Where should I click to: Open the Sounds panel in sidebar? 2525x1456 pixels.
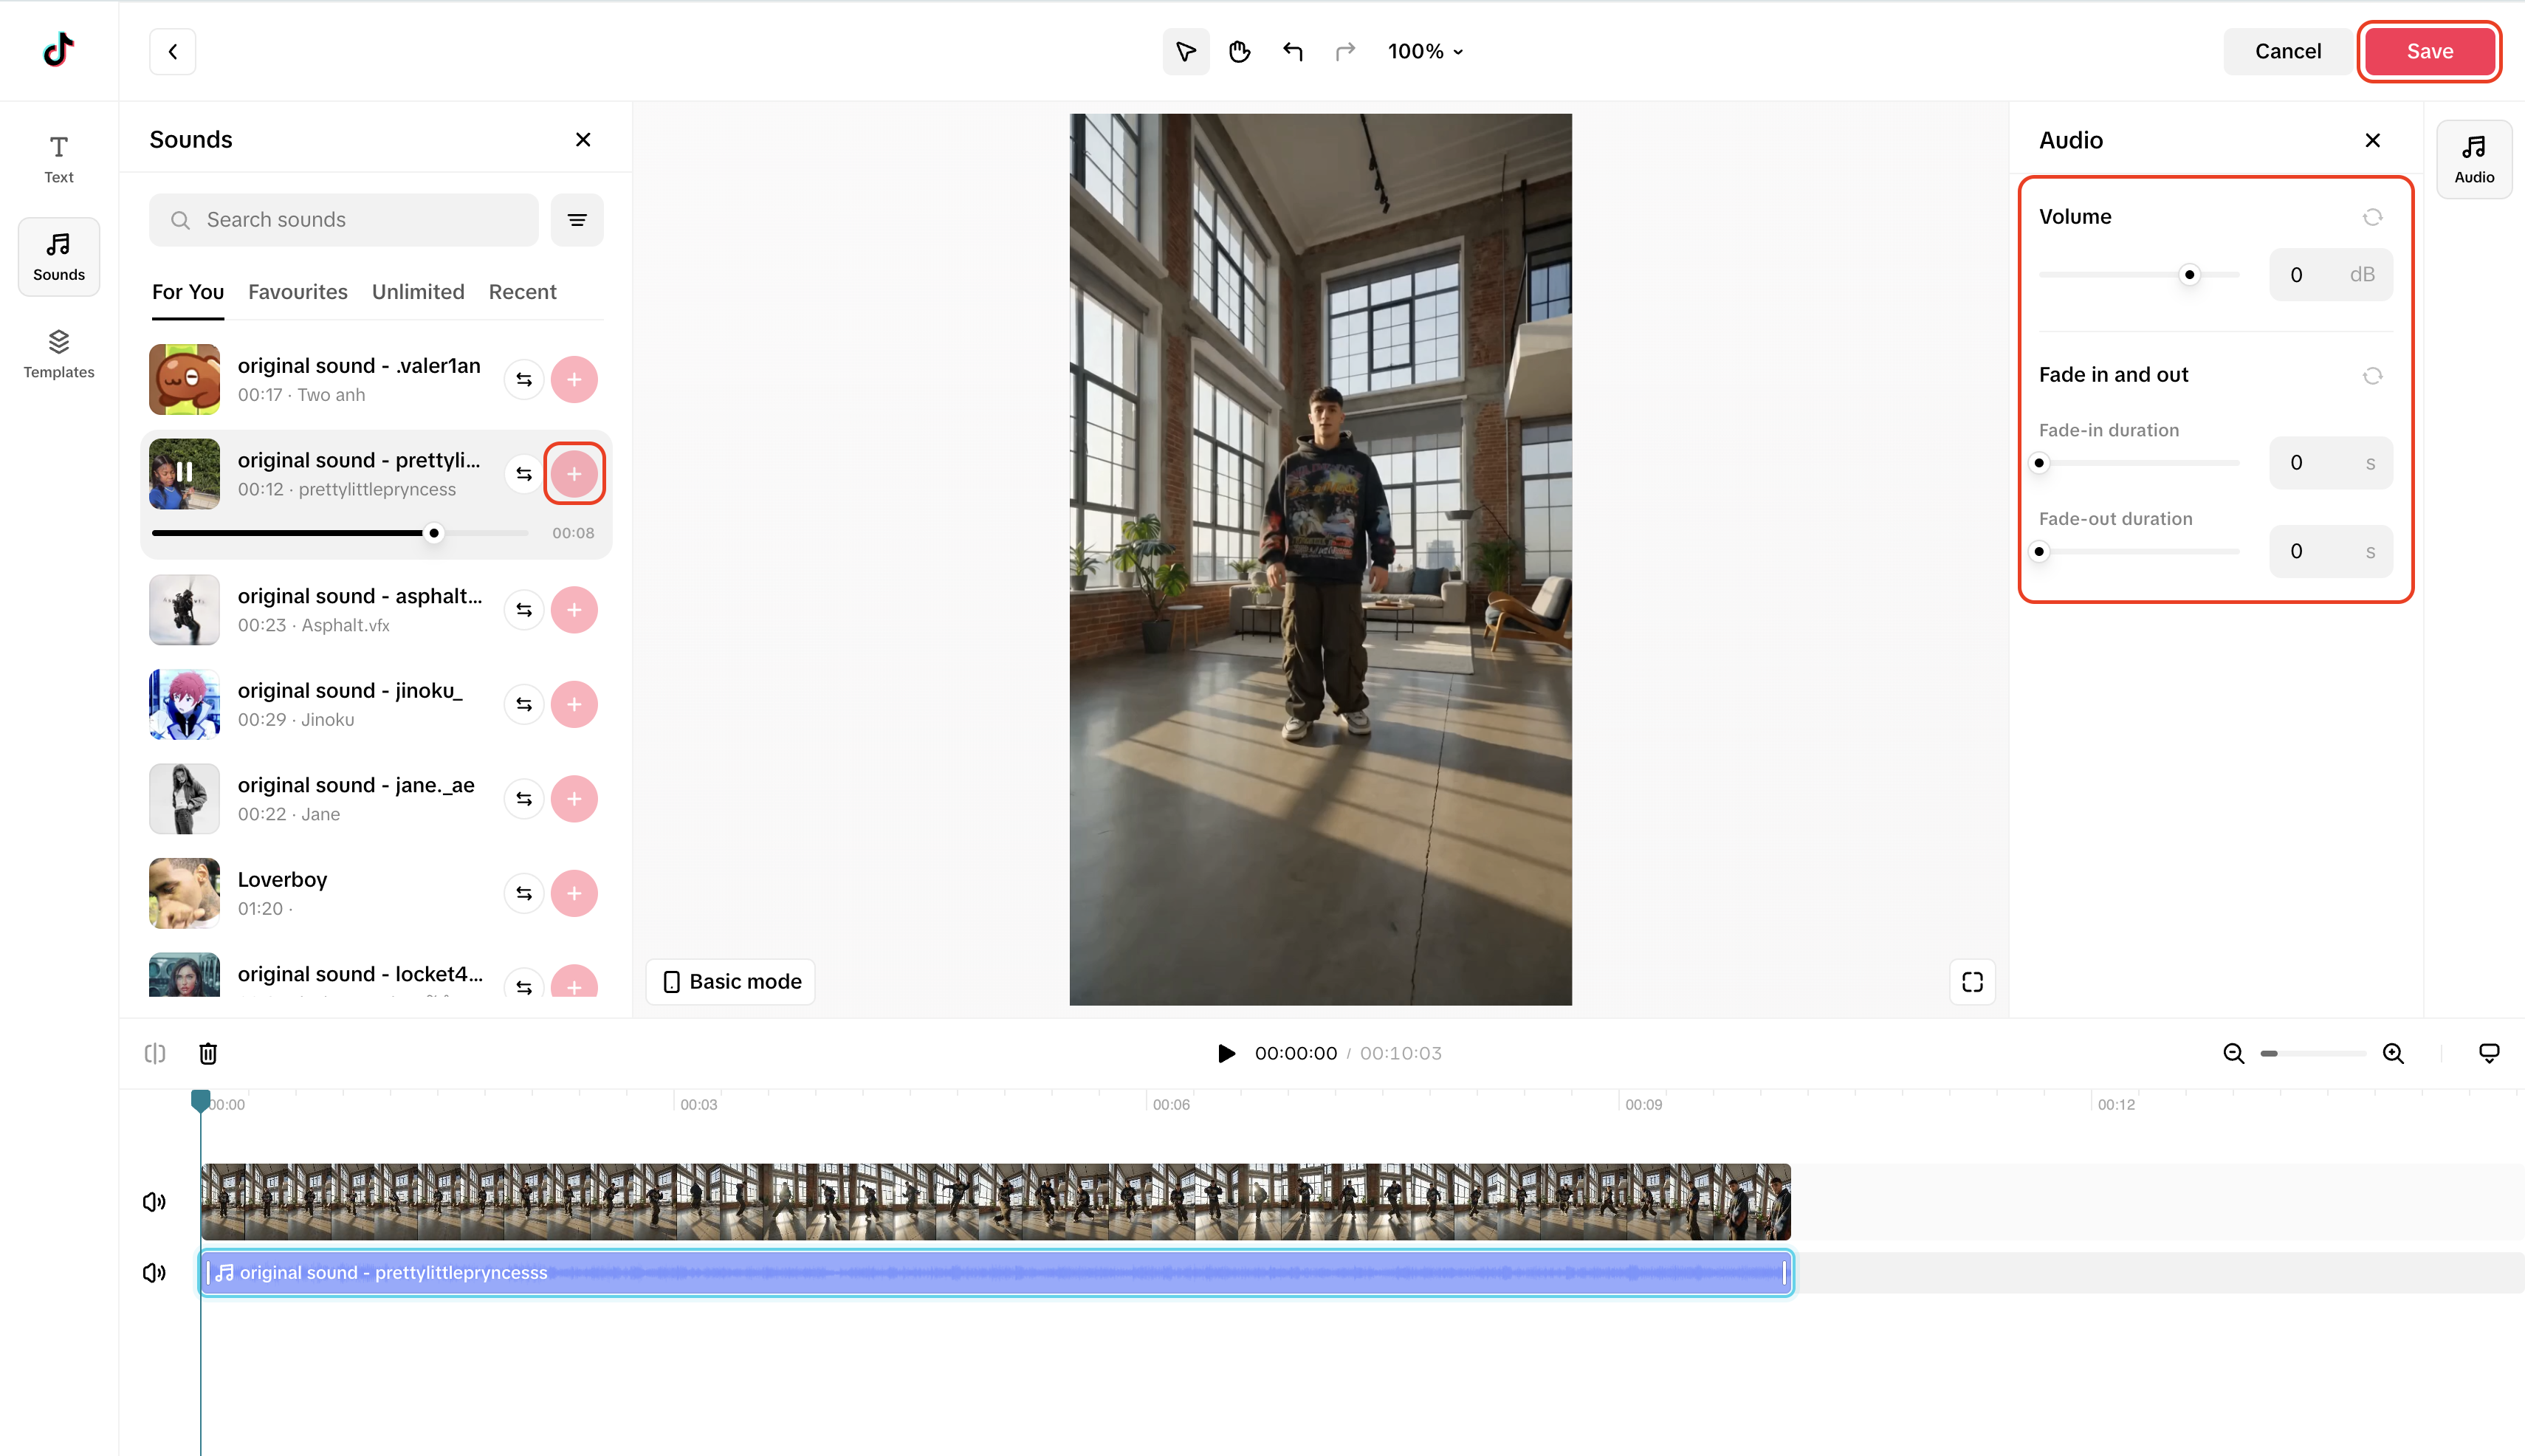(59, 257)
